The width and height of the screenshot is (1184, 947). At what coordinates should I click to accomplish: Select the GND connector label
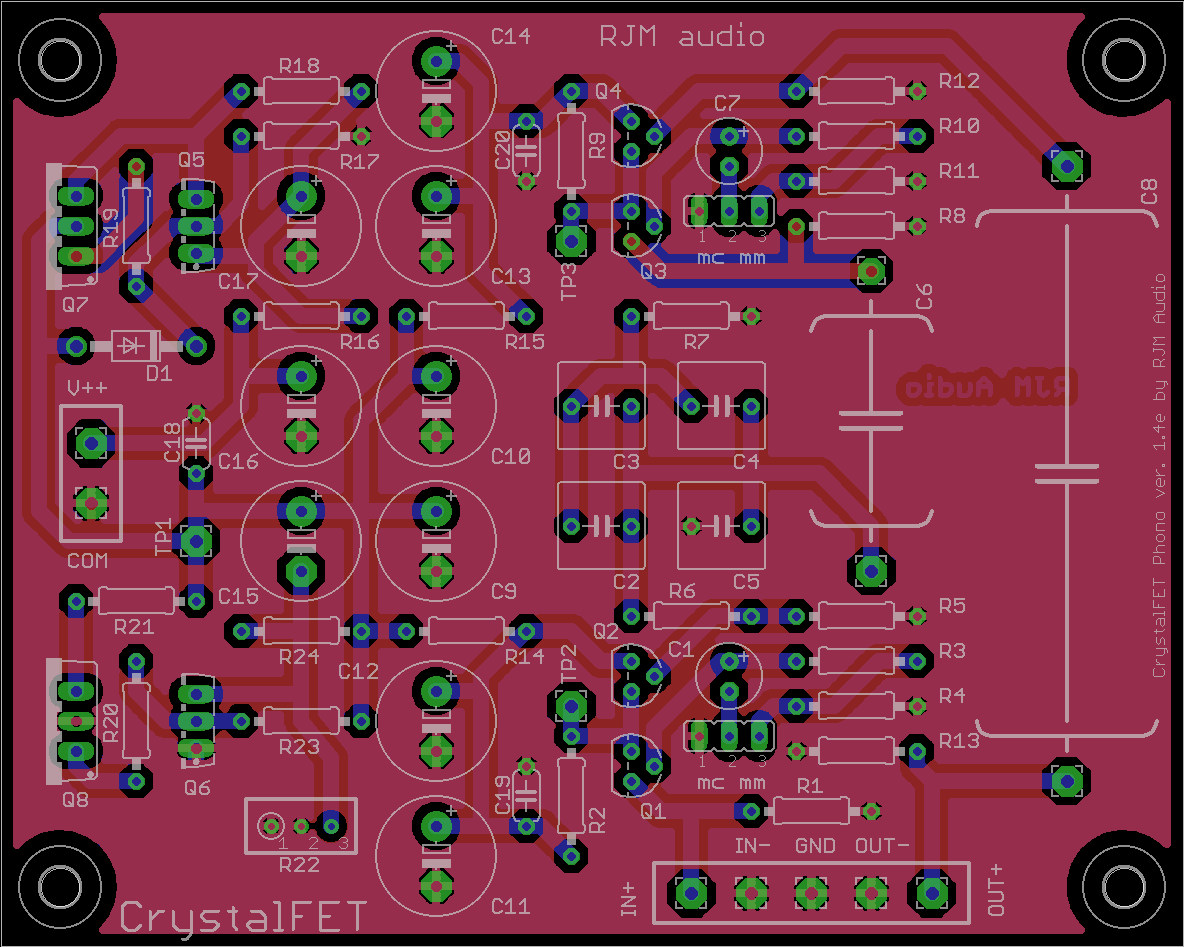[815, 846]
